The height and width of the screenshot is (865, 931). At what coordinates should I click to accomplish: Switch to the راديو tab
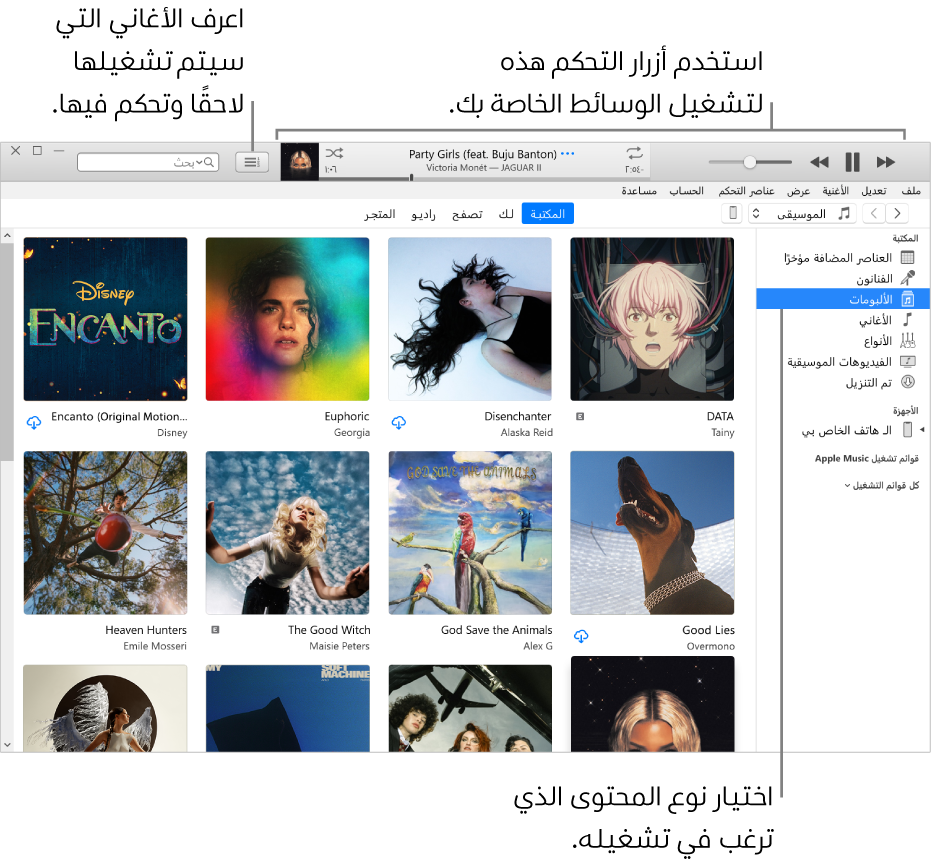coord(423,214)
